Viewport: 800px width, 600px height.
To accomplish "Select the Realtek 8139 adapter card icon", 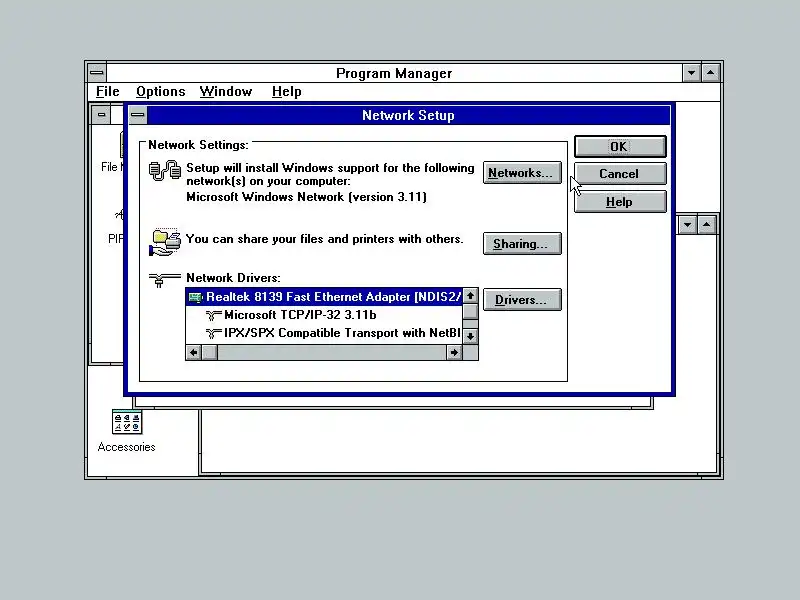I will (x=195, y=297).
